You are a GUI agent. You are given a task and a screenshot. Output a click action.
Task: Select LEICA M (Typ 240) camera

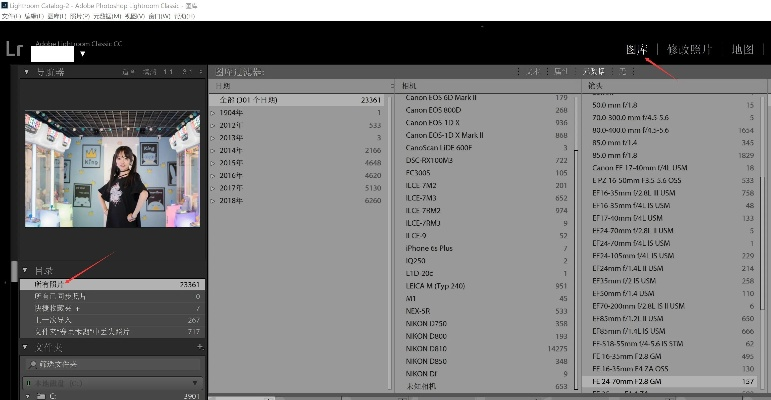[x=484, y=286]
